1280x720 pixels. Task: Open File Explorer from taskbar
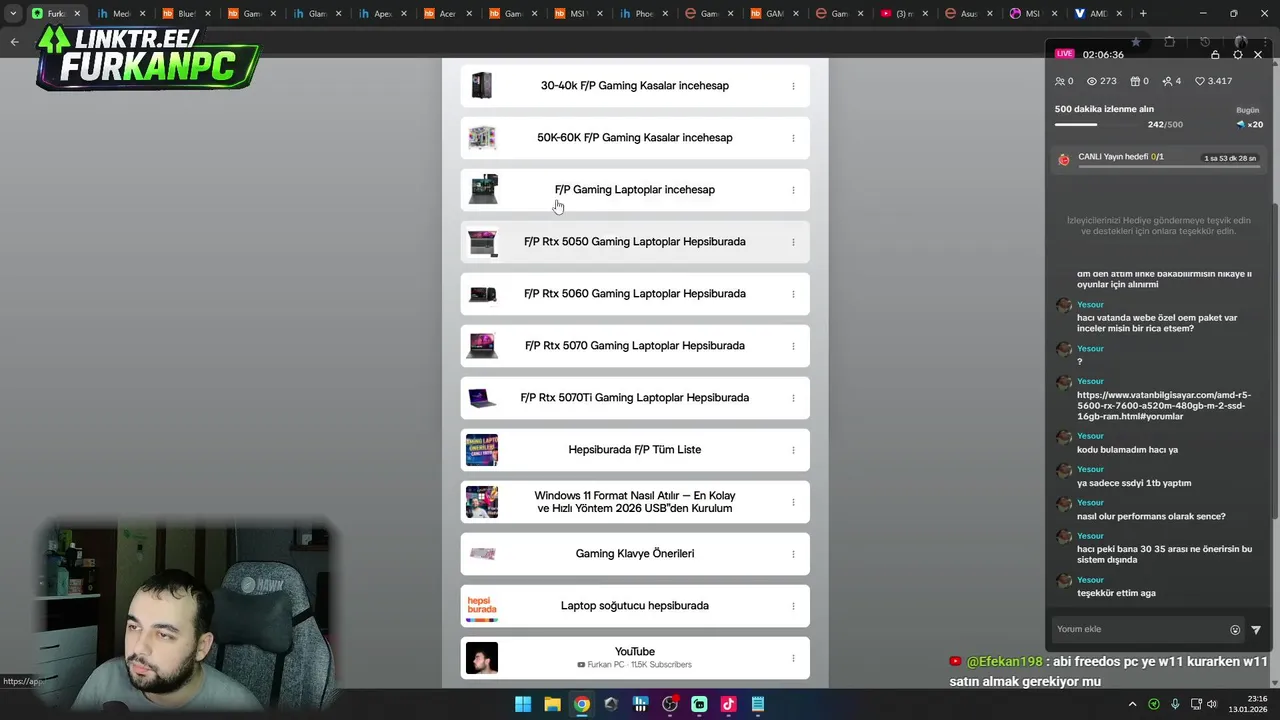pyautogui.click(x=552, y=704)
